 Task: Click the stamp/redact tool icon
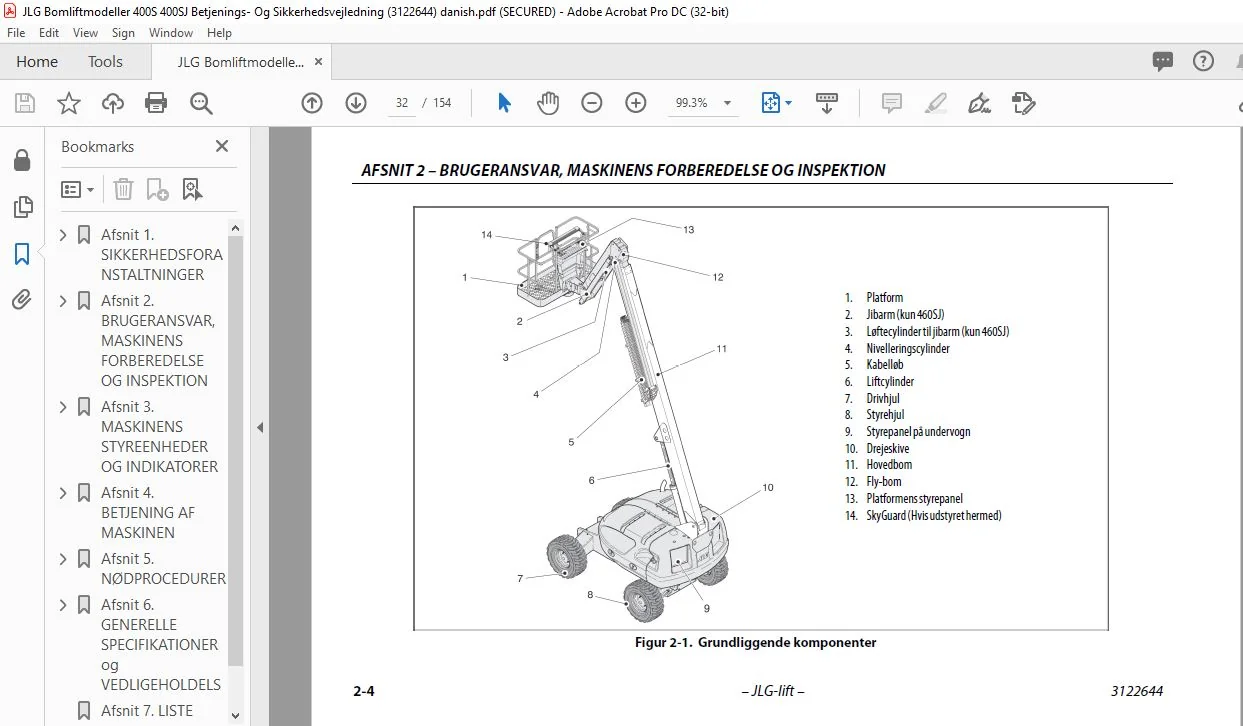point(1023,103)
